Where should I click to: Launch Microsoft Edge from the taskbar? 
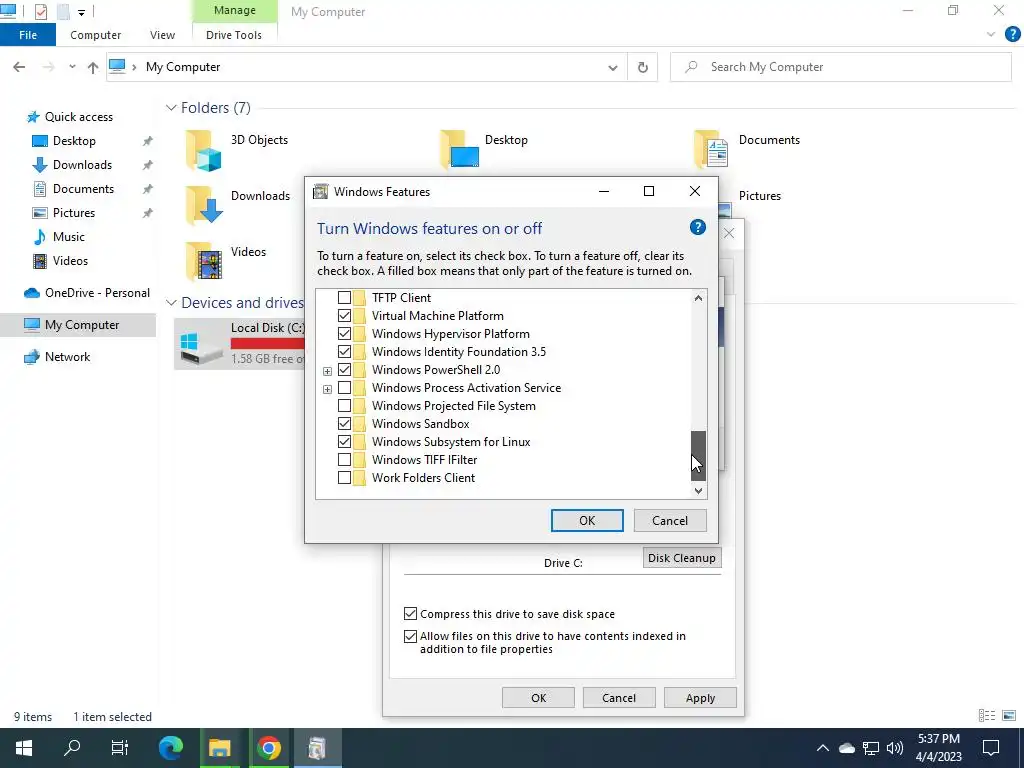[171, 748]
